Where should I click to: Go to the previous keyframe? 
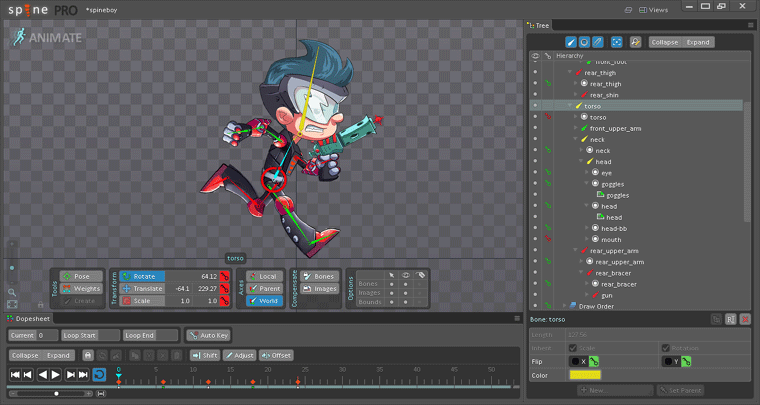[x=28, y=374]
